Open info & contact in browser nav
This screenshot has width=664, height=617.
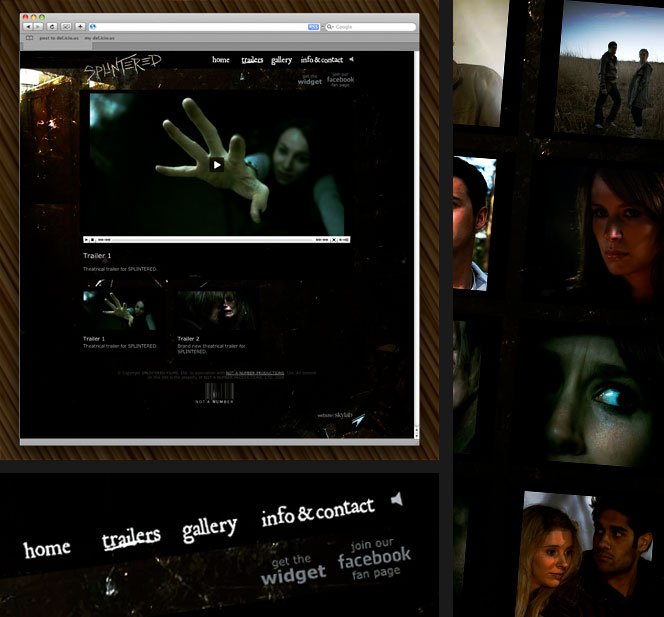click(322, 60)
